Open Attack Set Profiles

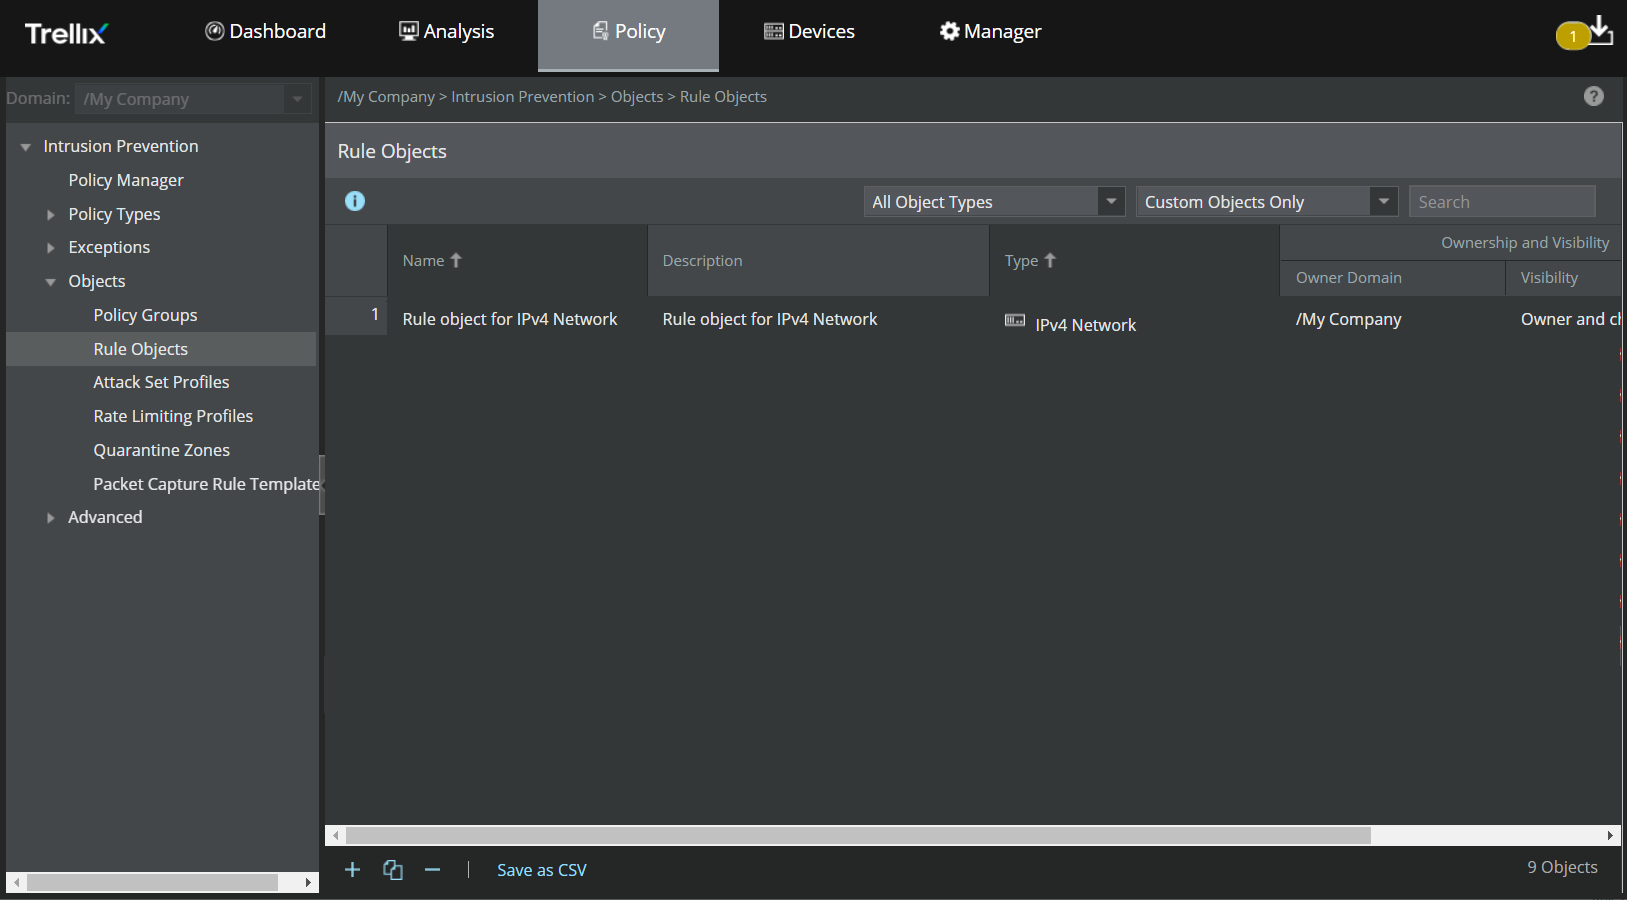pyautogui.click(x=161, y=382)
